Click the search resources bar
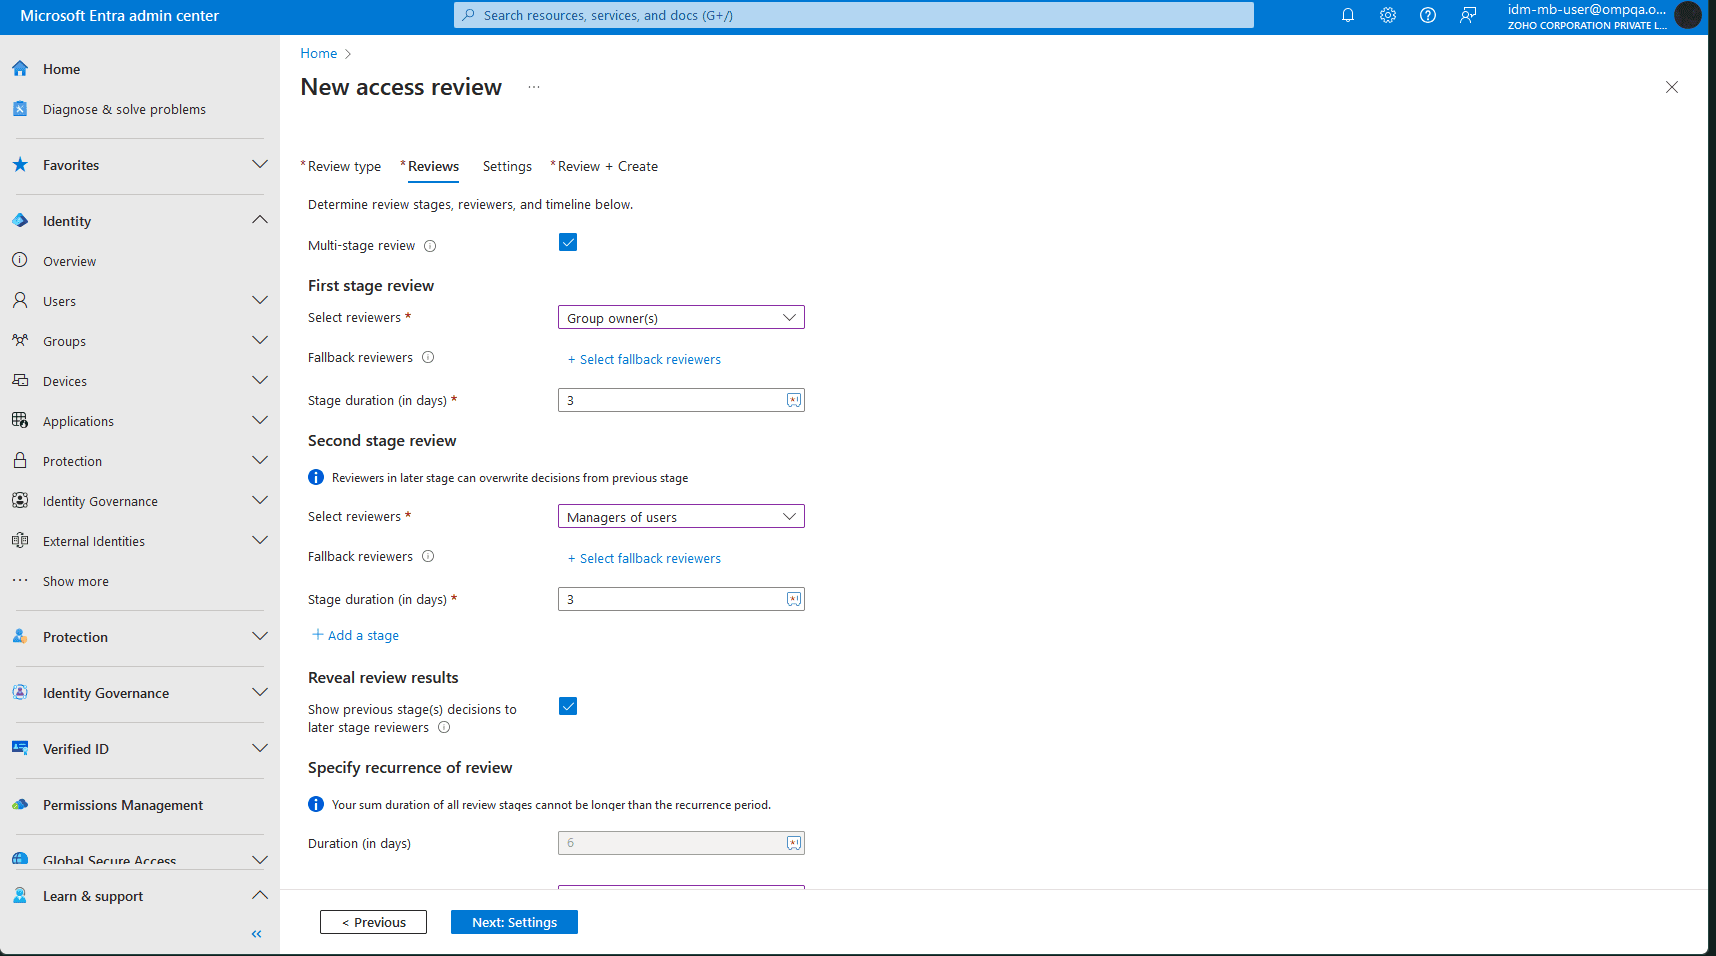Viewport: 1716px width, 956px height. pos(854,15)
